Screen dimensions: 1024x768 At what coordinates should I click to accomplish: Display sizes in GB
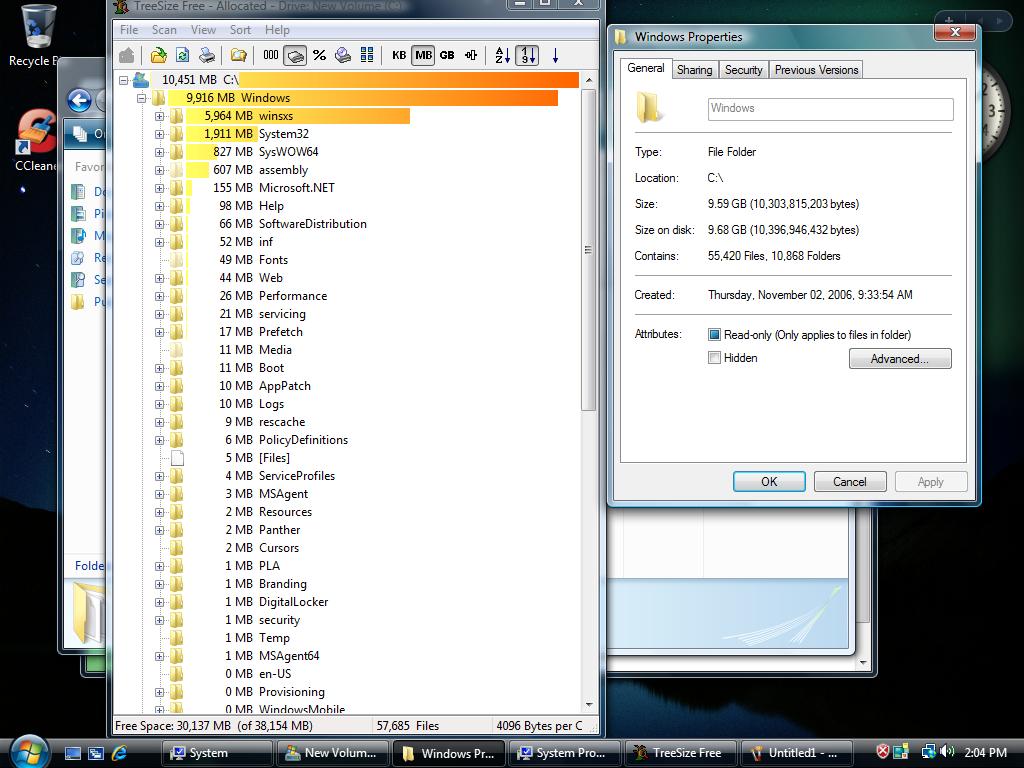pyautogui.click(x=447, y=56)
